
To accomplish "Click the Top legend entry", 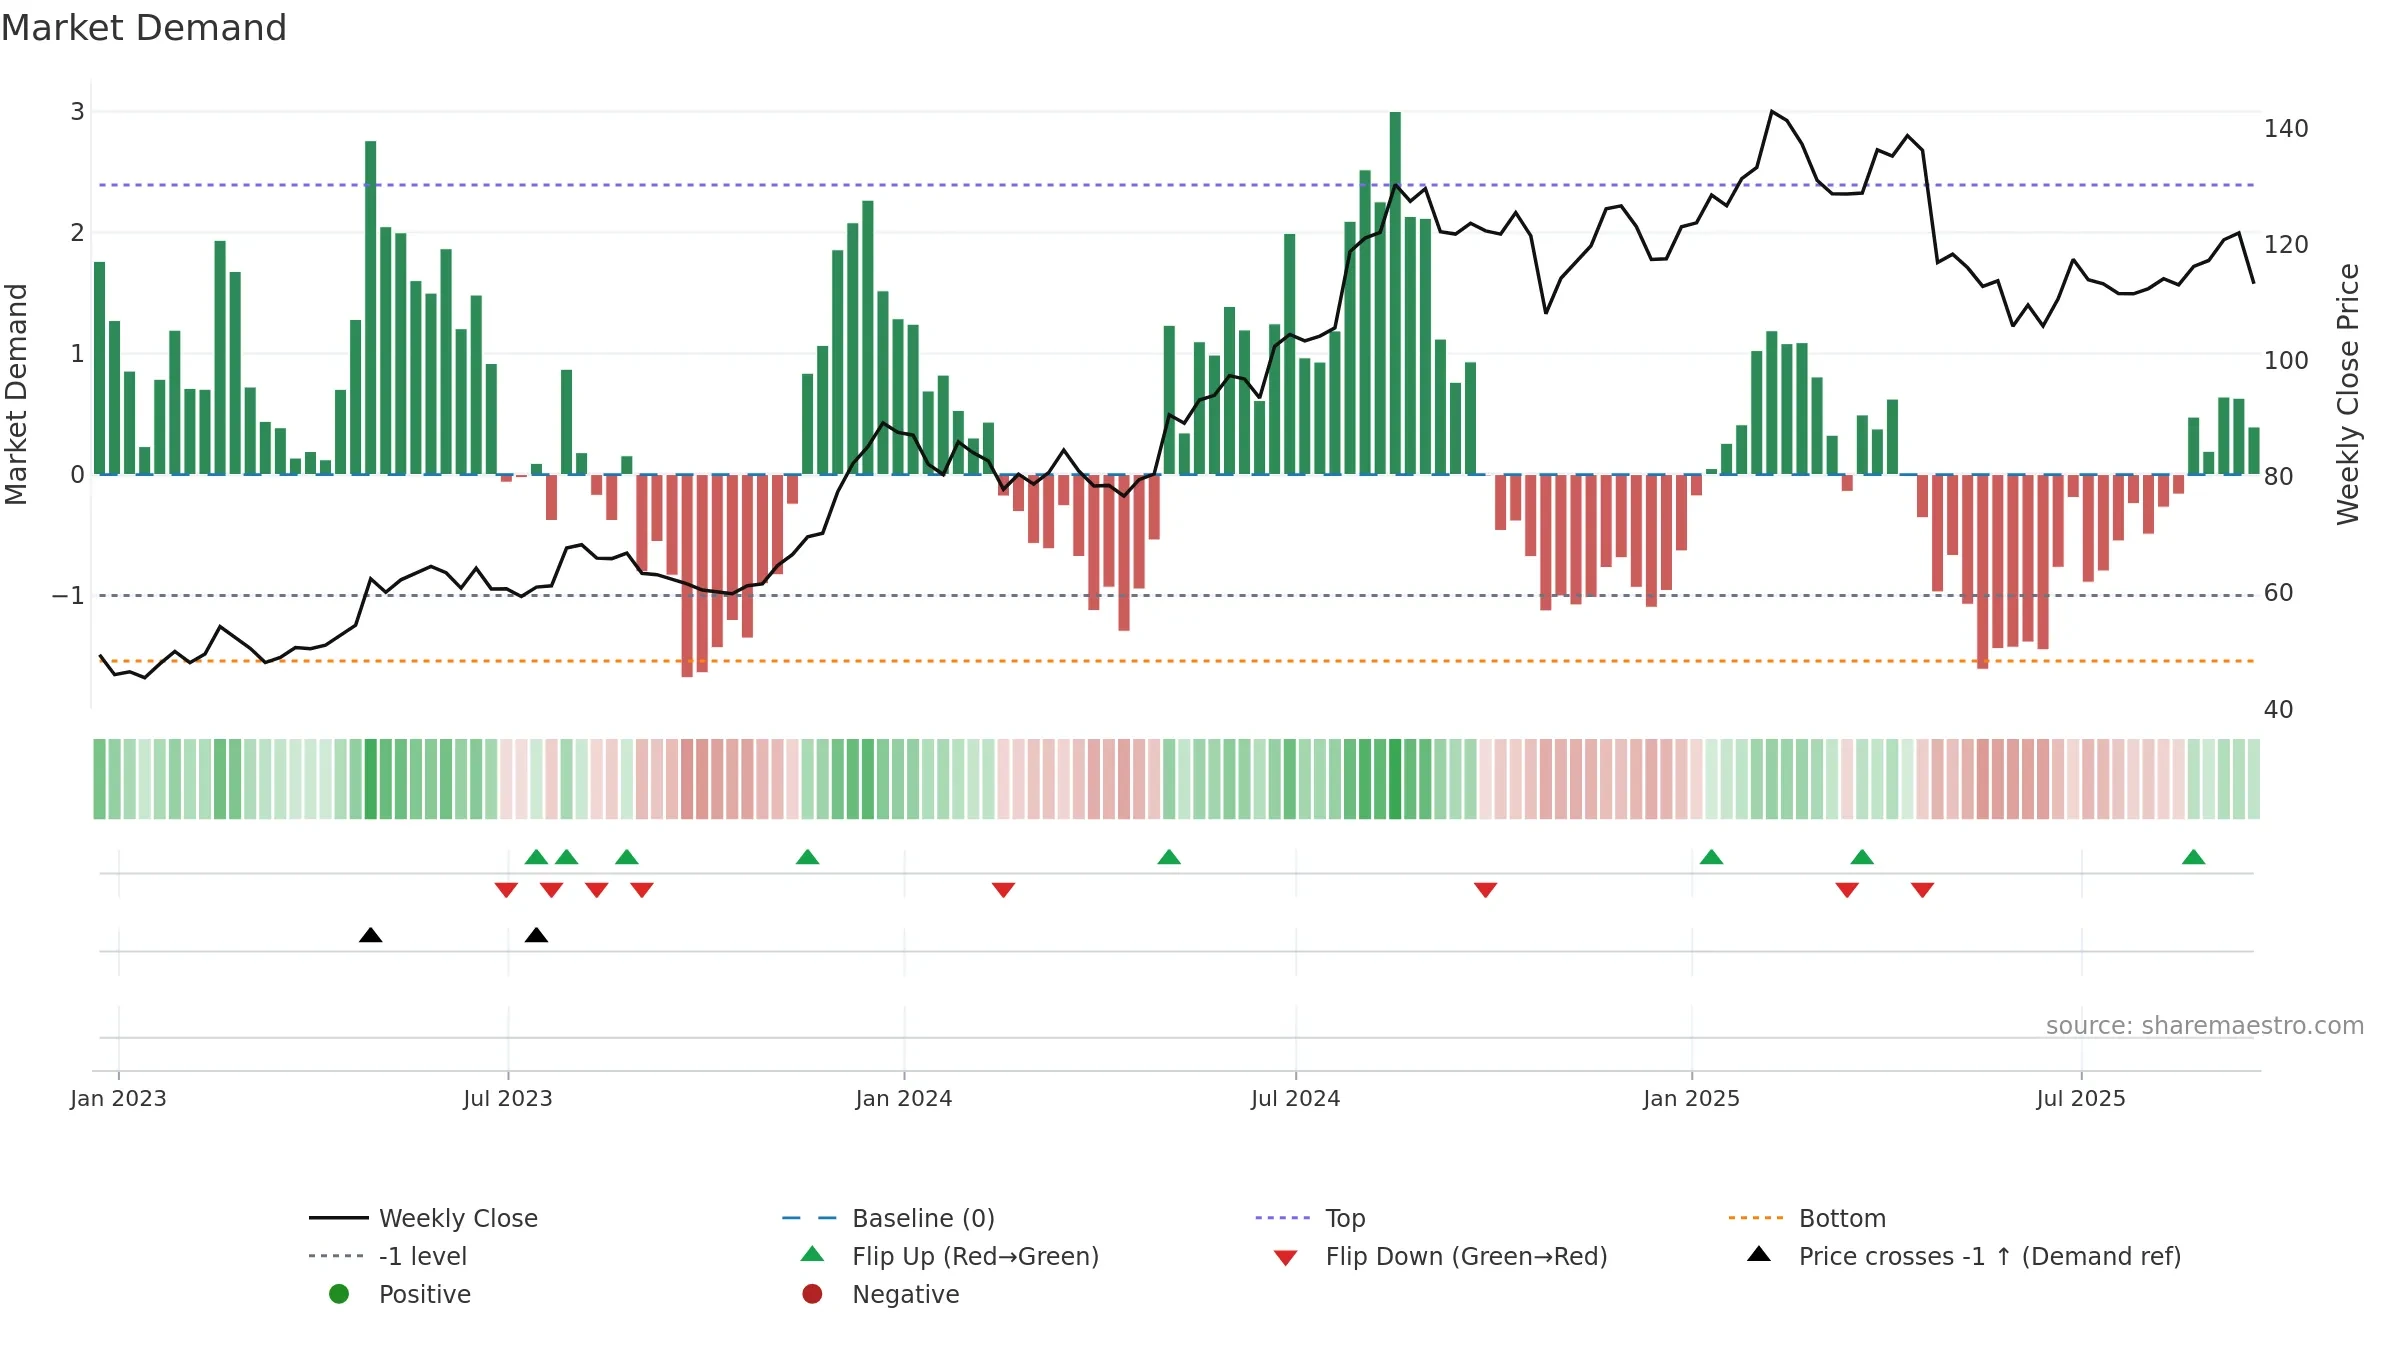I will click(x=1310, y=1218).
